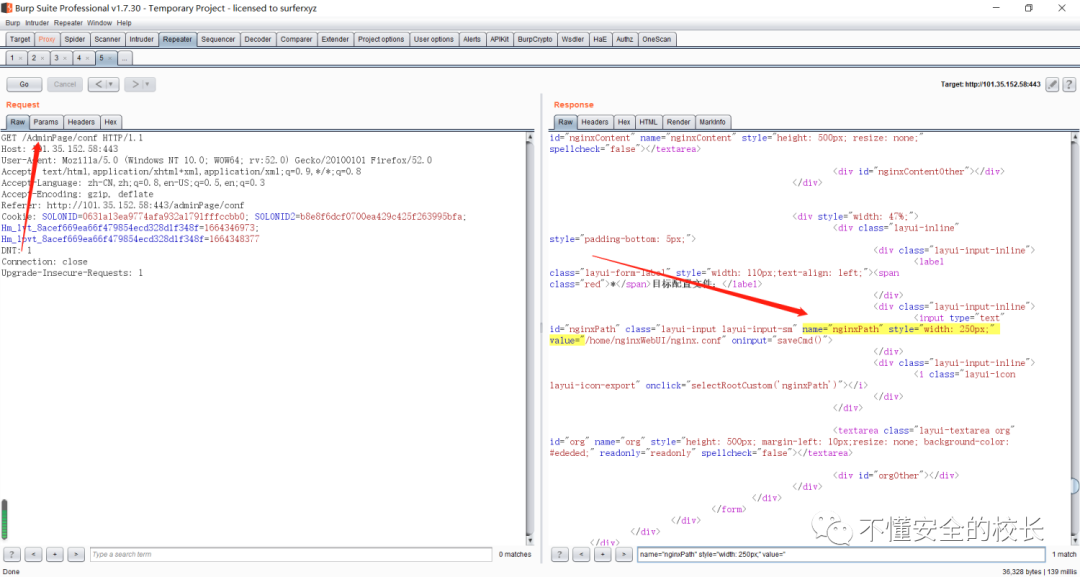Open the Intruder menu in menu bar

click(x=37, y=23)
